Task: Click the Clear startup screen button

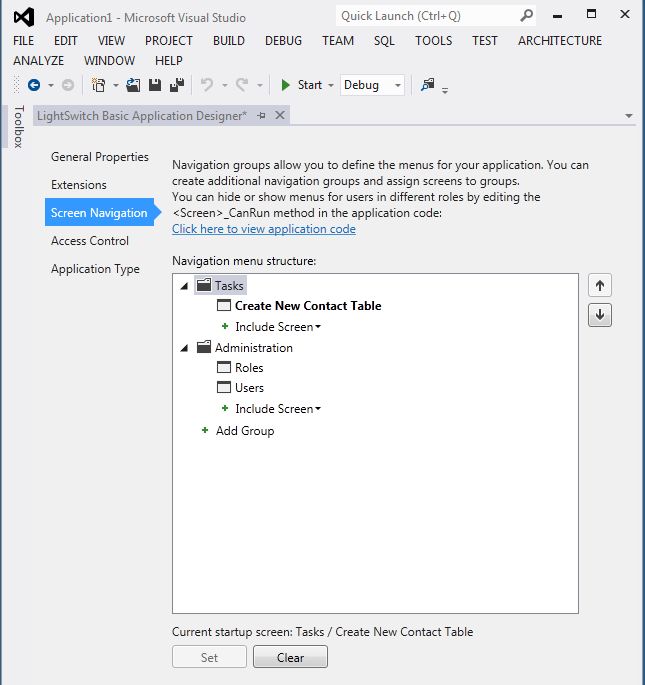Action: tap(290, 657)
